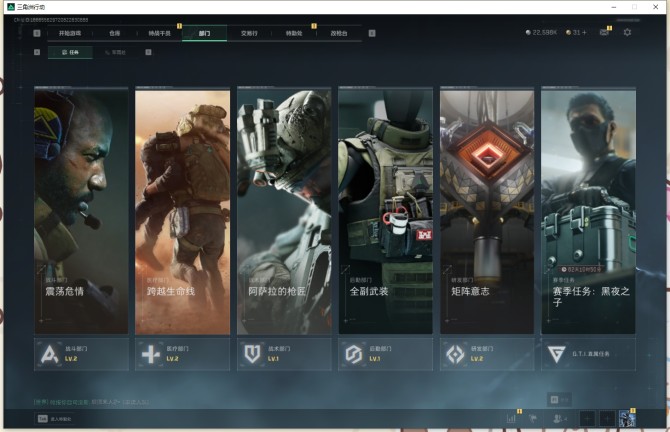Viewport: 670px width, 432px height.
Task: Switch to the 交易行 tab
Action: click(x=249, y=33)
